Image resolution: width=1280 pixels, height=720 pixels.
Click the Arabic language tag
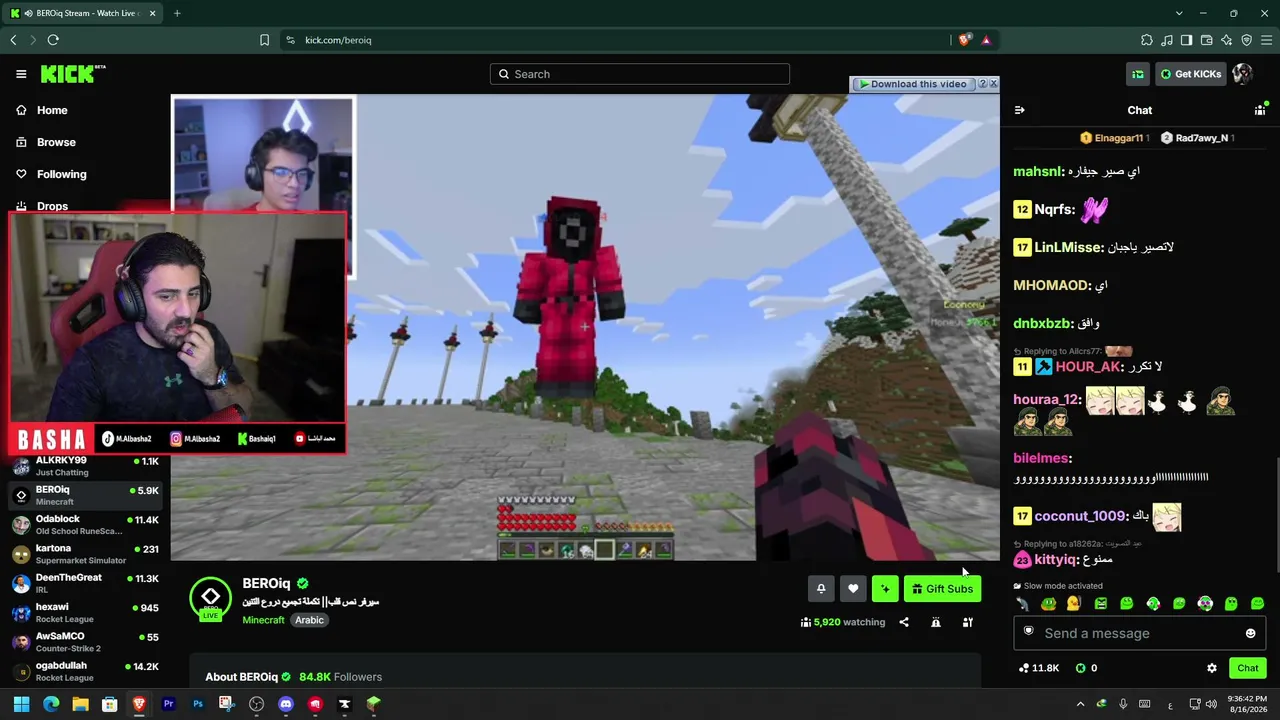(309, 620)
